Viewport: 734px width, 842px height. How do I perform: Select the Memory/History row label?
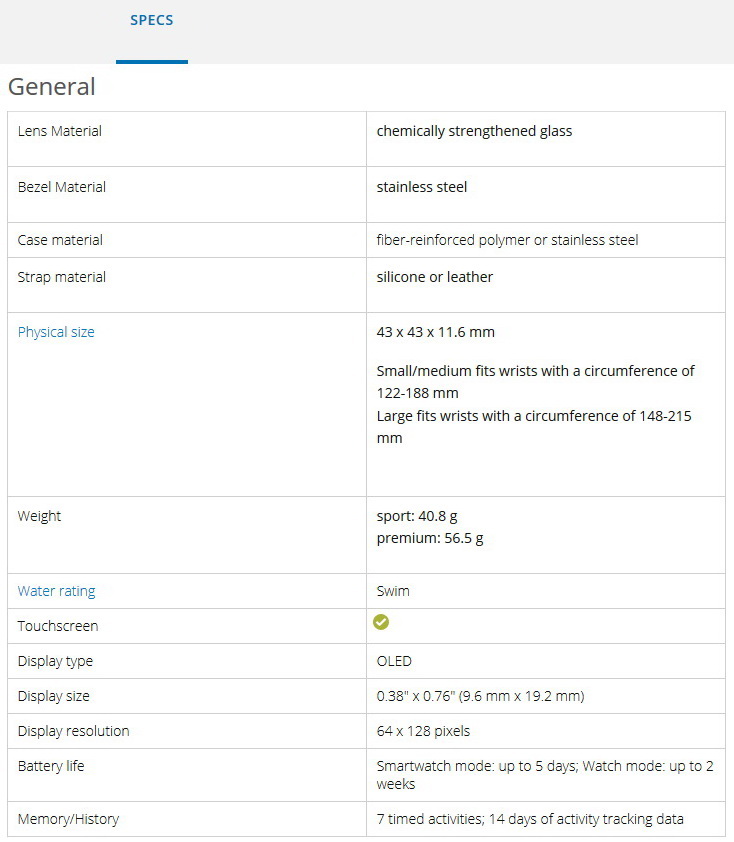[x=68, y=819]
